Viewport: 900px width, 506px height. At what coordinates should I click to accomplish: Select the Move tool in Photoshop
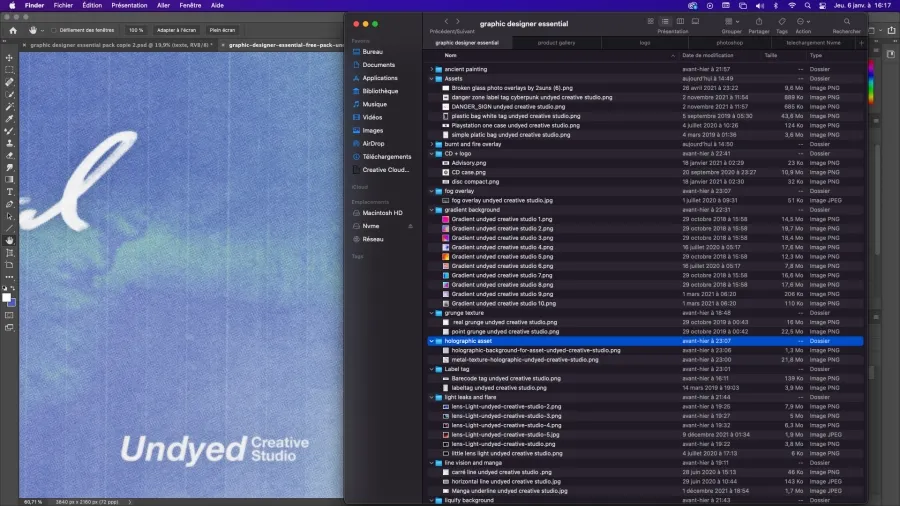coord(9,58)
